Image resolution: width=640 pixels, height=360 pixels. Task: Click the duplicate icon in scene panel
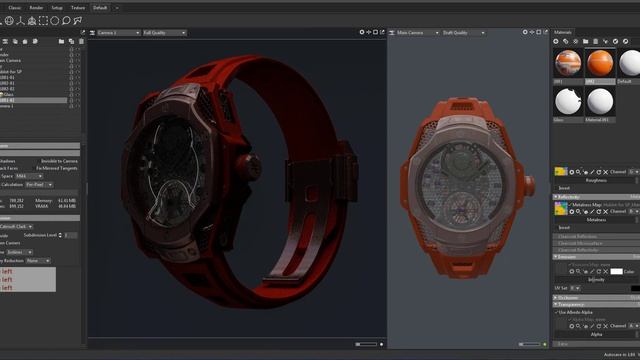point(71,41)
